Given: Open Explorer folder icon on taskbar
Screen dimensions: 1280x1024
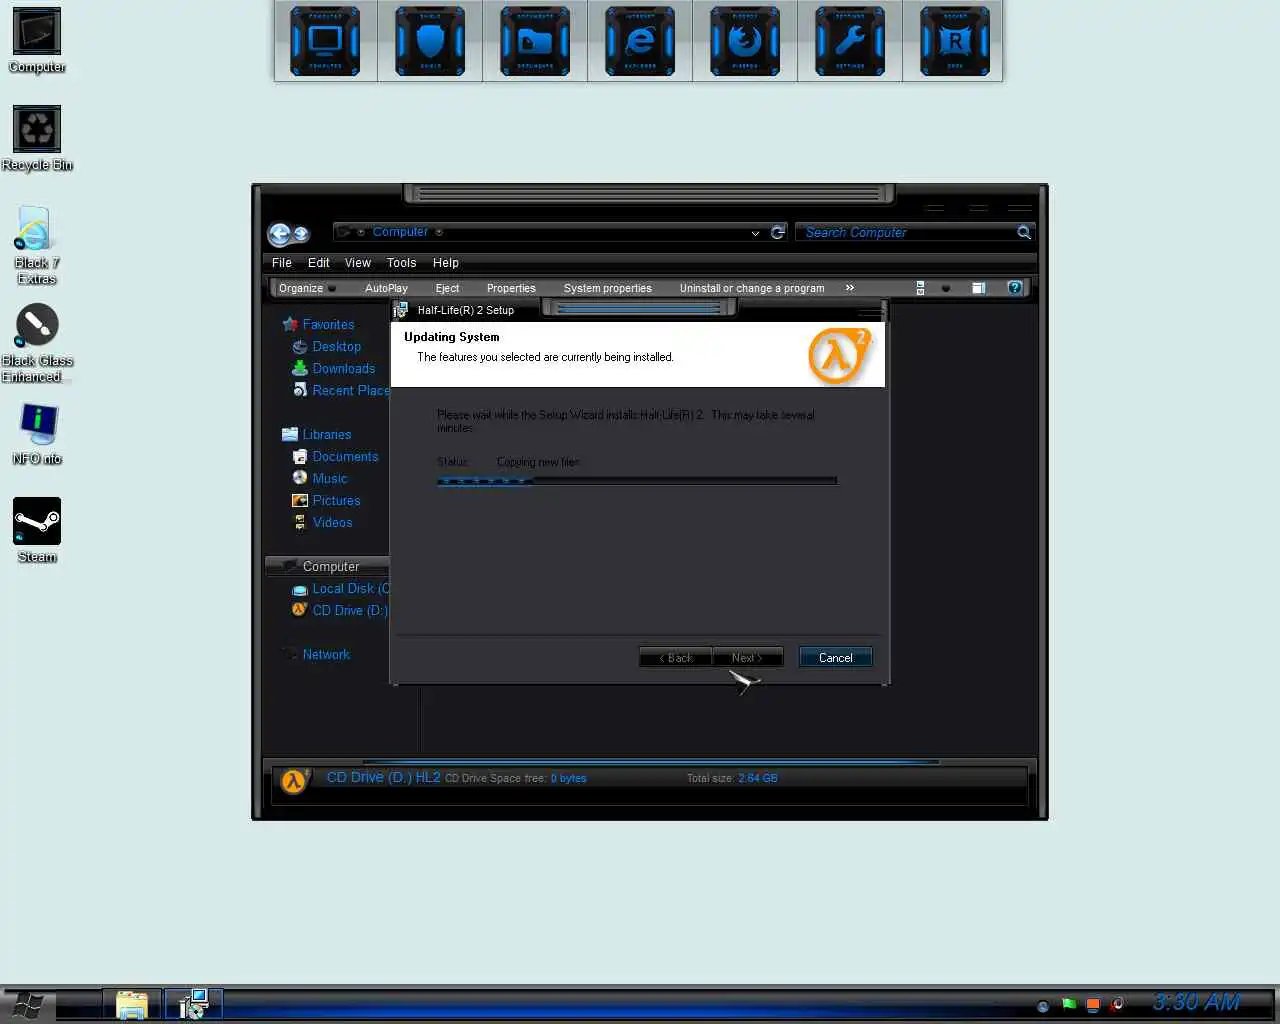Looking at the screenshot, I should pos(132,1005).
